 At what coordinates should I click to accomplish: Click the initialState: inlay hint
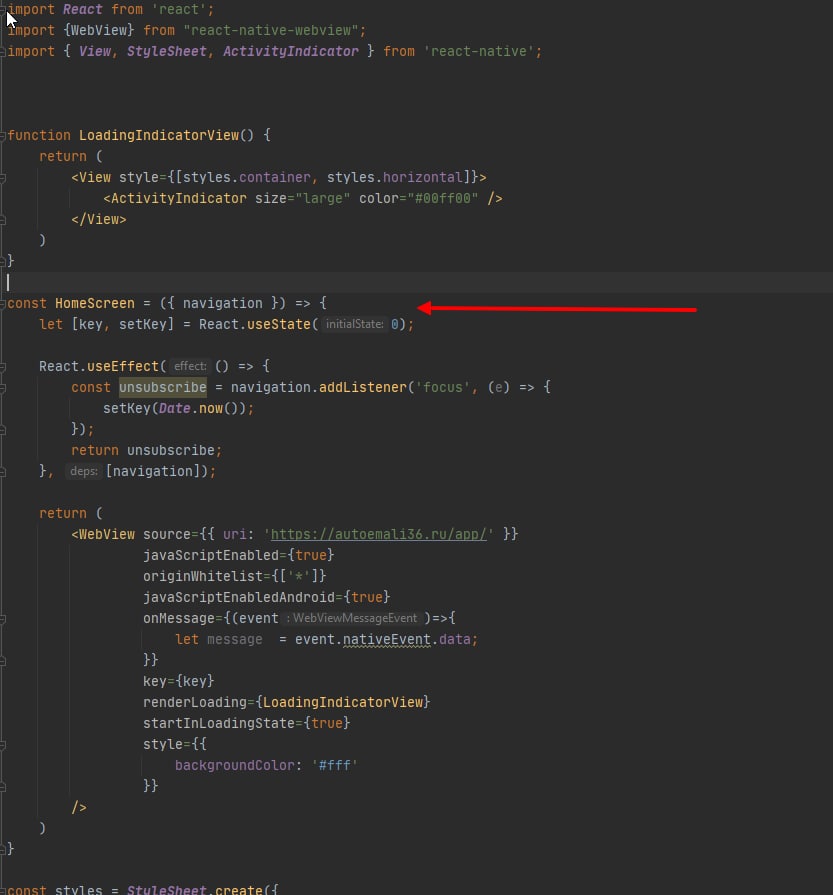pos(354,324)
